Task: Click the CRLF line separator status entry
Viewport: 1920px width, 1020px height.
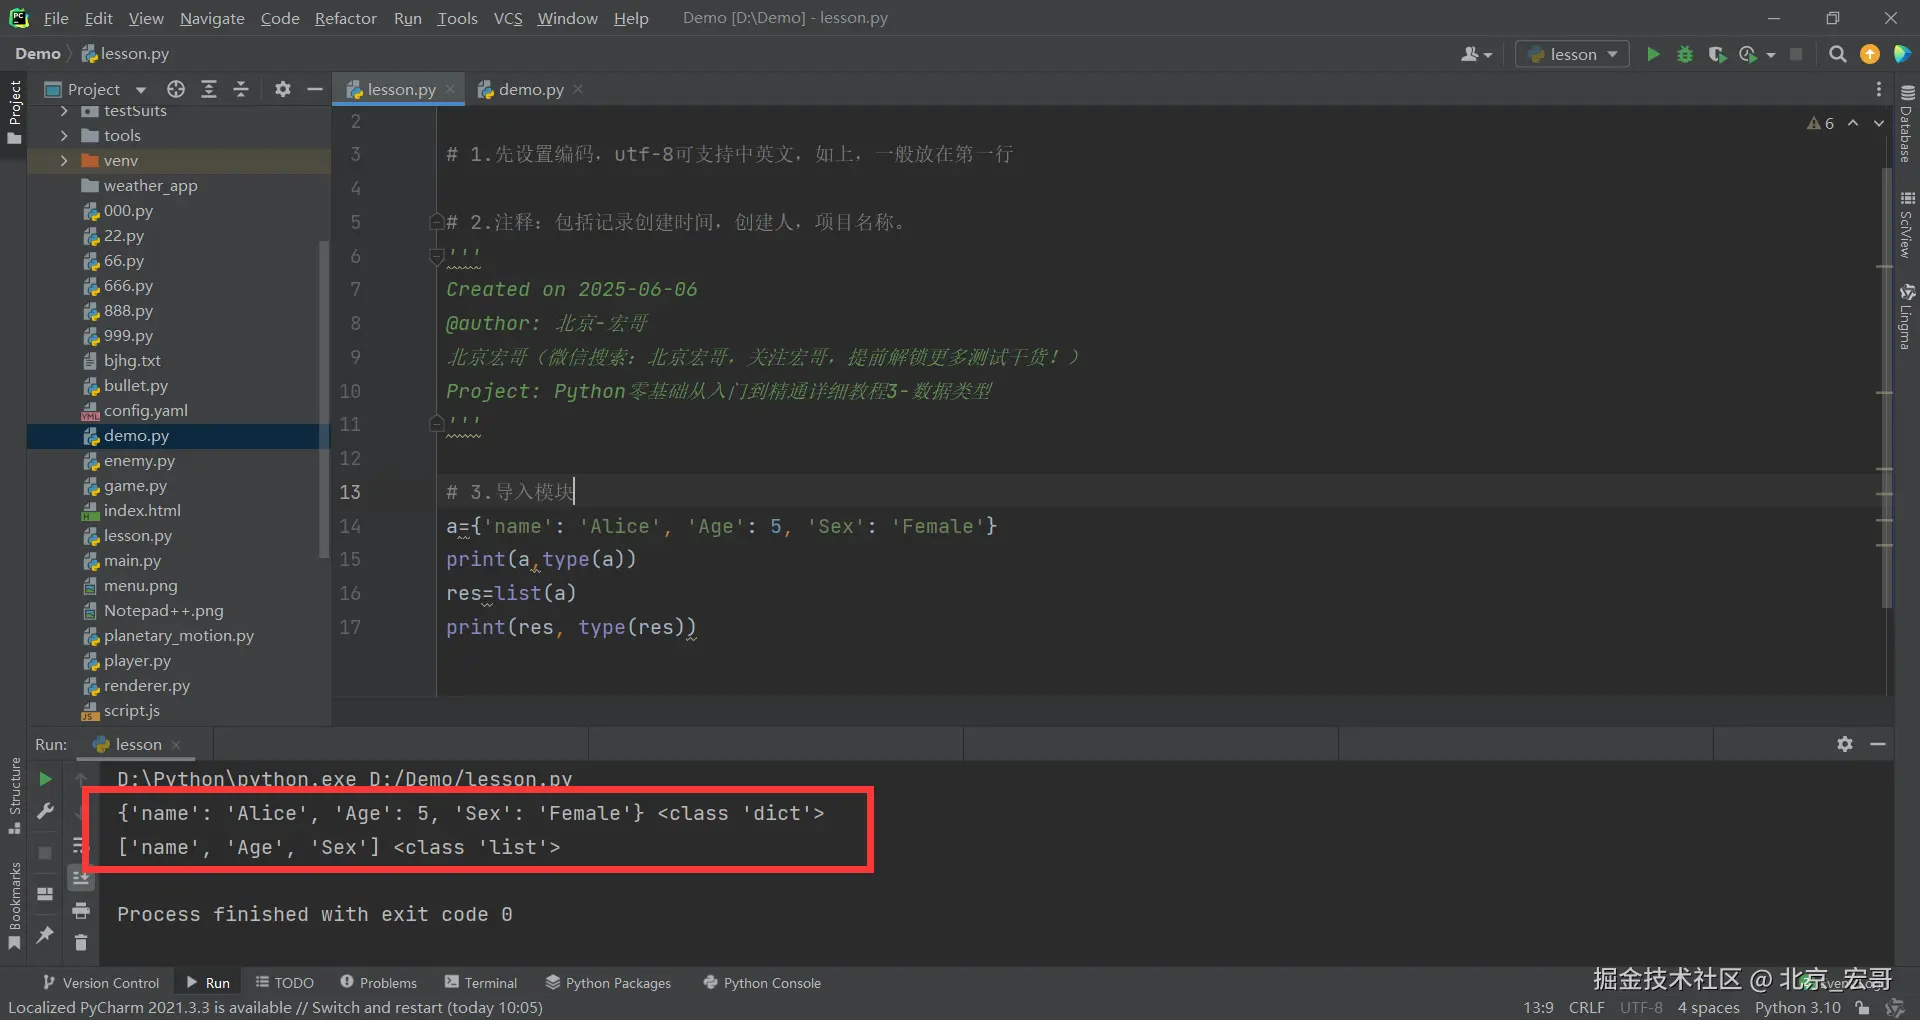Action: (x=1586, y=1007)
